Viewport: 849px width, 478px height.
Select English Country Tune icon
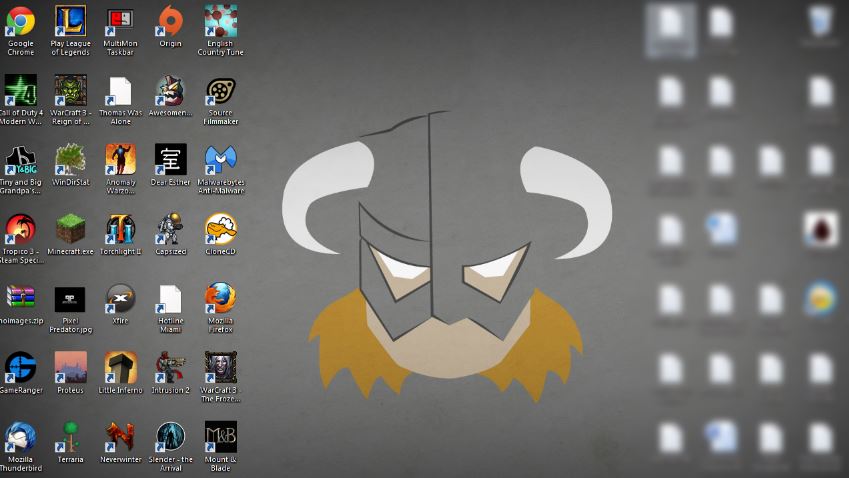[220, 21]
